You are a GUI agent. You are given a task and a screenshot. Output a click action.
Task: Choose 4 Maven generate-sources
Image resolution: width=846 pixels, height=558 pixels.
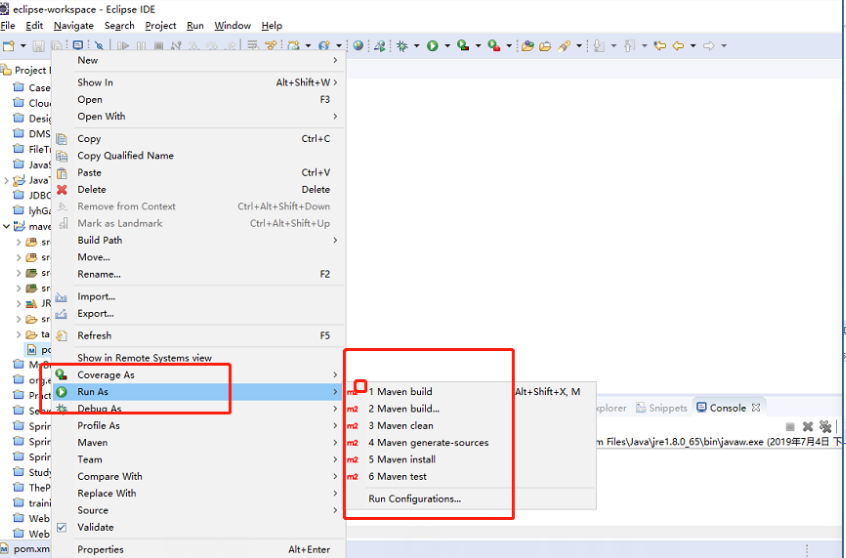coord(470,443)
